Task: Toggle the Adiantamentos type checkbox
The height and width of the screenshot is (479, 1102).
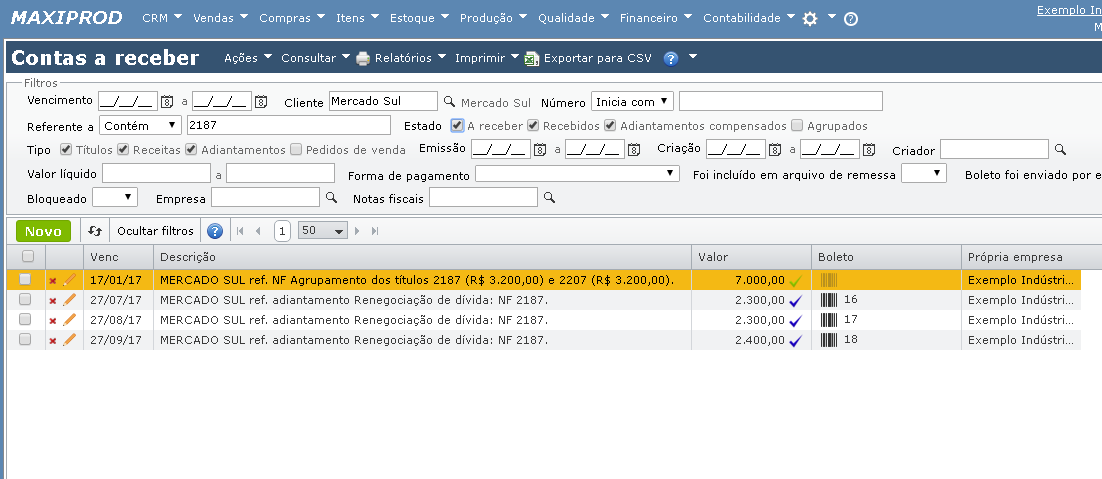Action: coord(191,150)
